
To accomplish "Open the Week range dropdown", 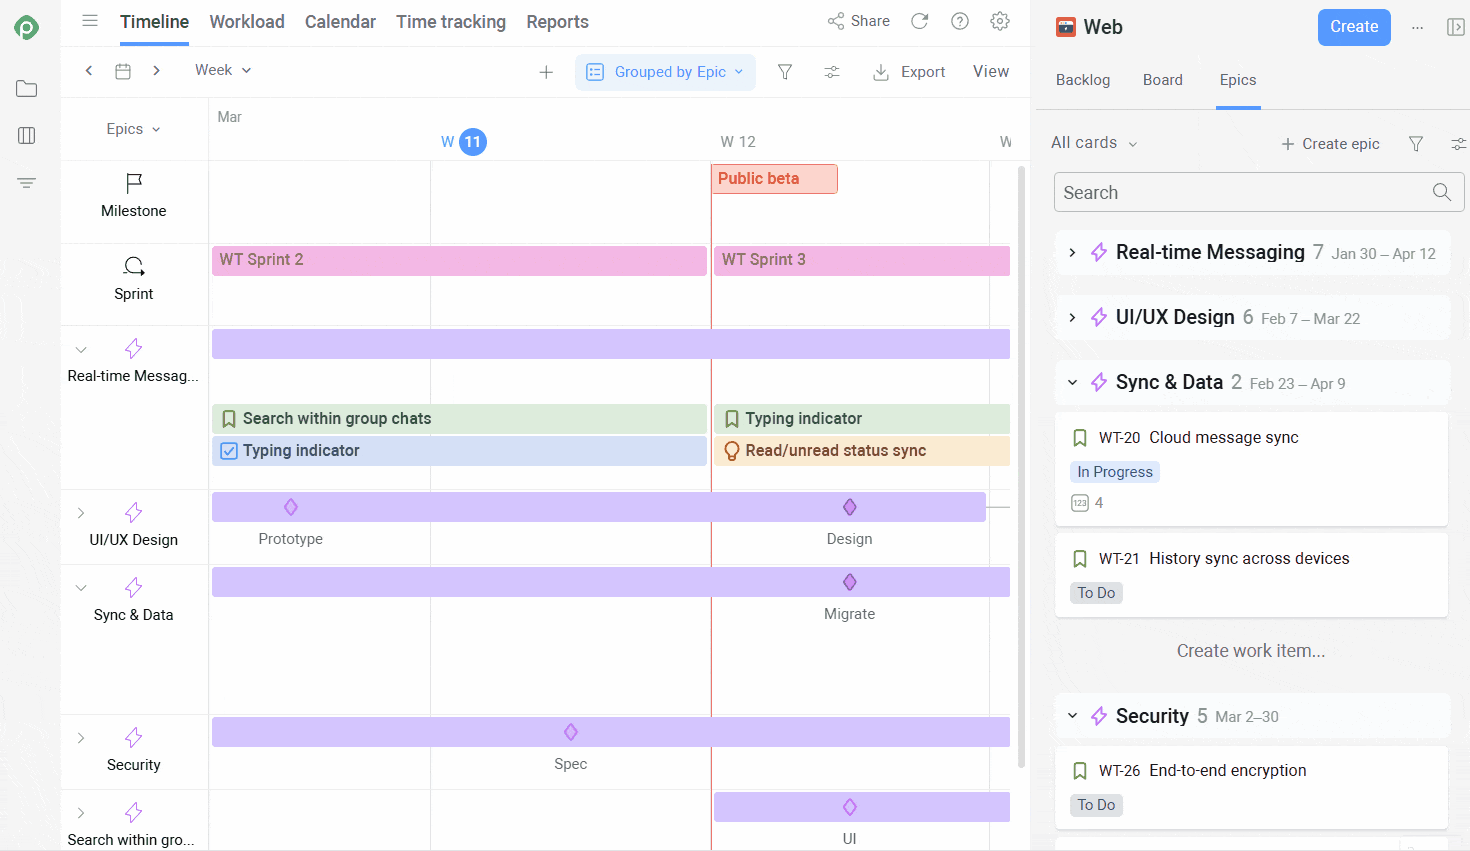I will (223, 70).
